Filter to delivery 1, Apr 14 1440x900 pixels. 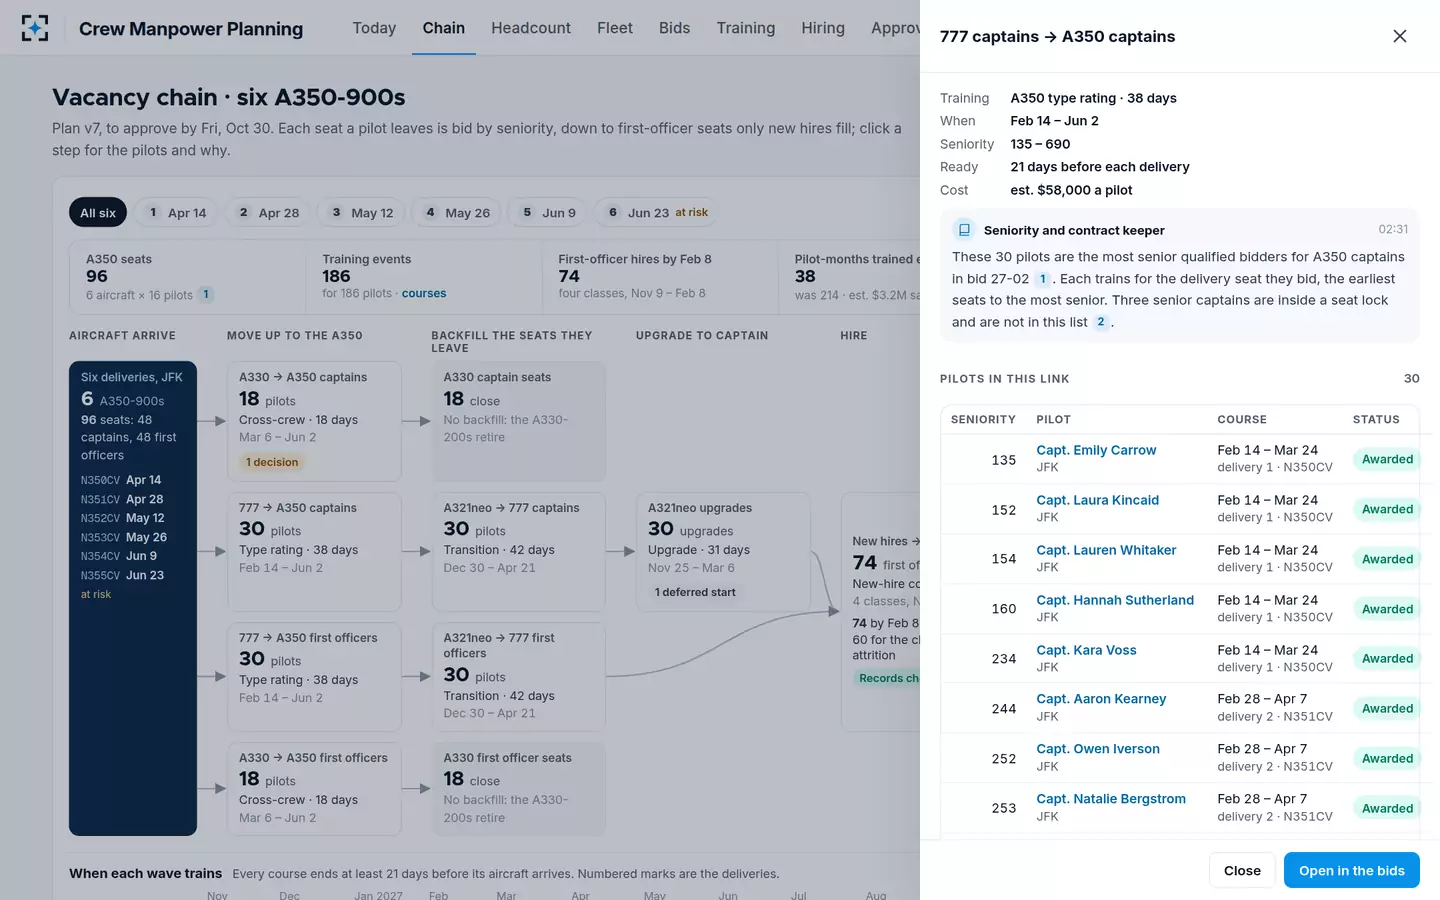176,213
